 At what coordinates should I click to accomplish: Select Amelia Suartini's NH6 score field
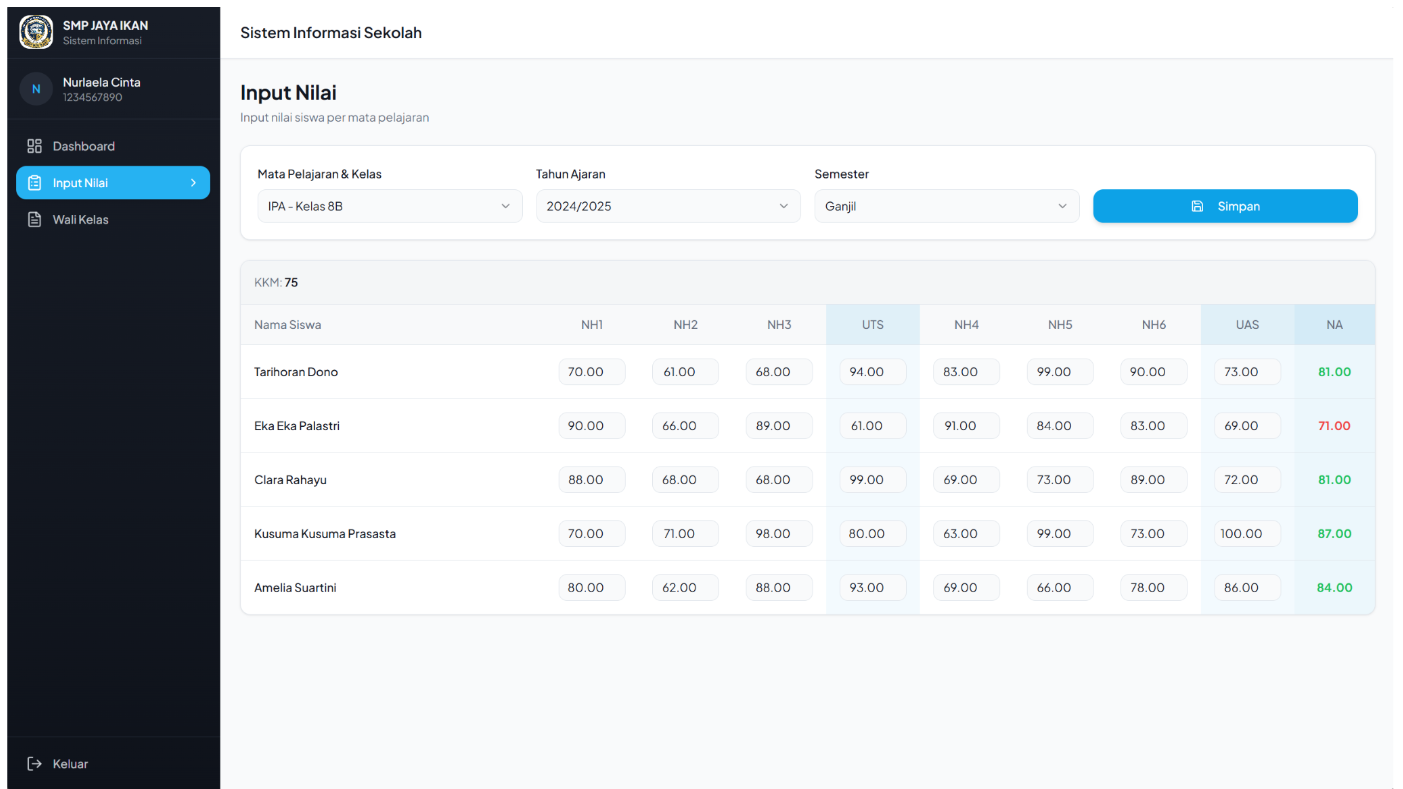click(1154, 588)
